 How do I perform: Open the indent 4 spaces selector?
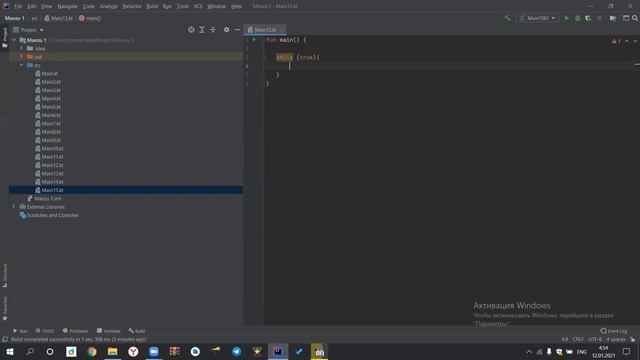[616, 339]
